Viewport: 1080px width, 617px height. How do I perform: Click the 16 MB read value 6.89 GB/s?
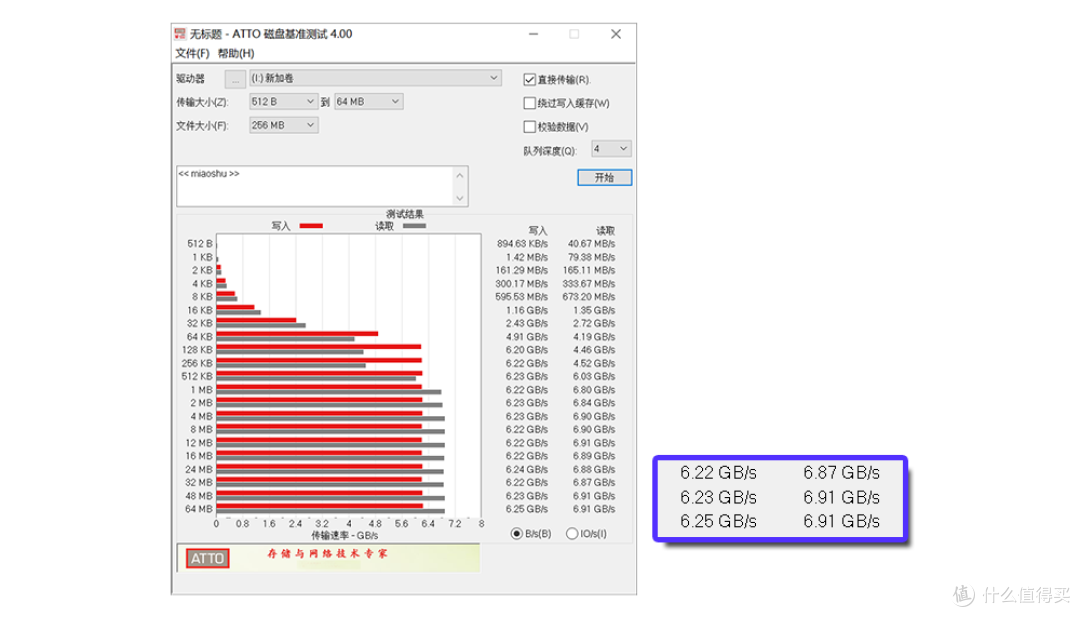tap(594, 456)
